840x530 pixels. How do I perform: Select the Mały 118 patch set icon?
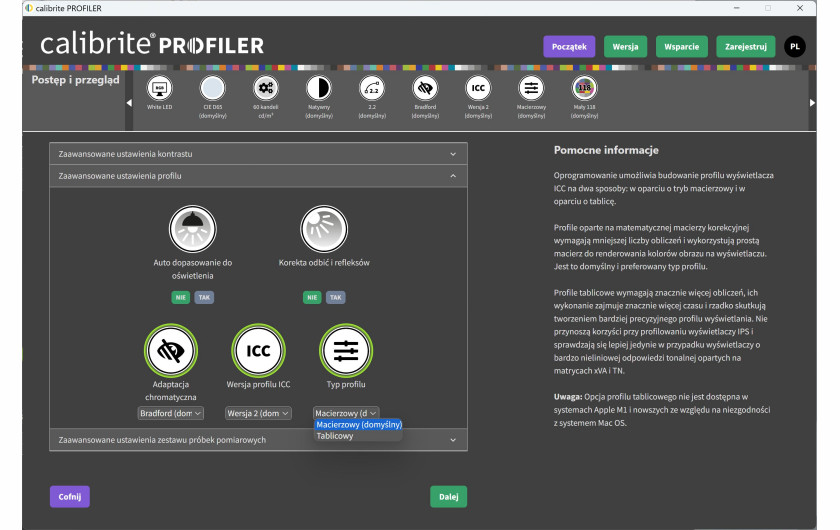(x=584, y=88)
